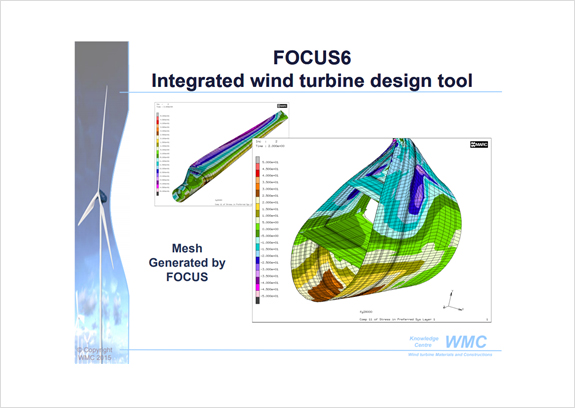
Task: Open the full blade stress plot thumbnail
Action: tap(221, 154)
